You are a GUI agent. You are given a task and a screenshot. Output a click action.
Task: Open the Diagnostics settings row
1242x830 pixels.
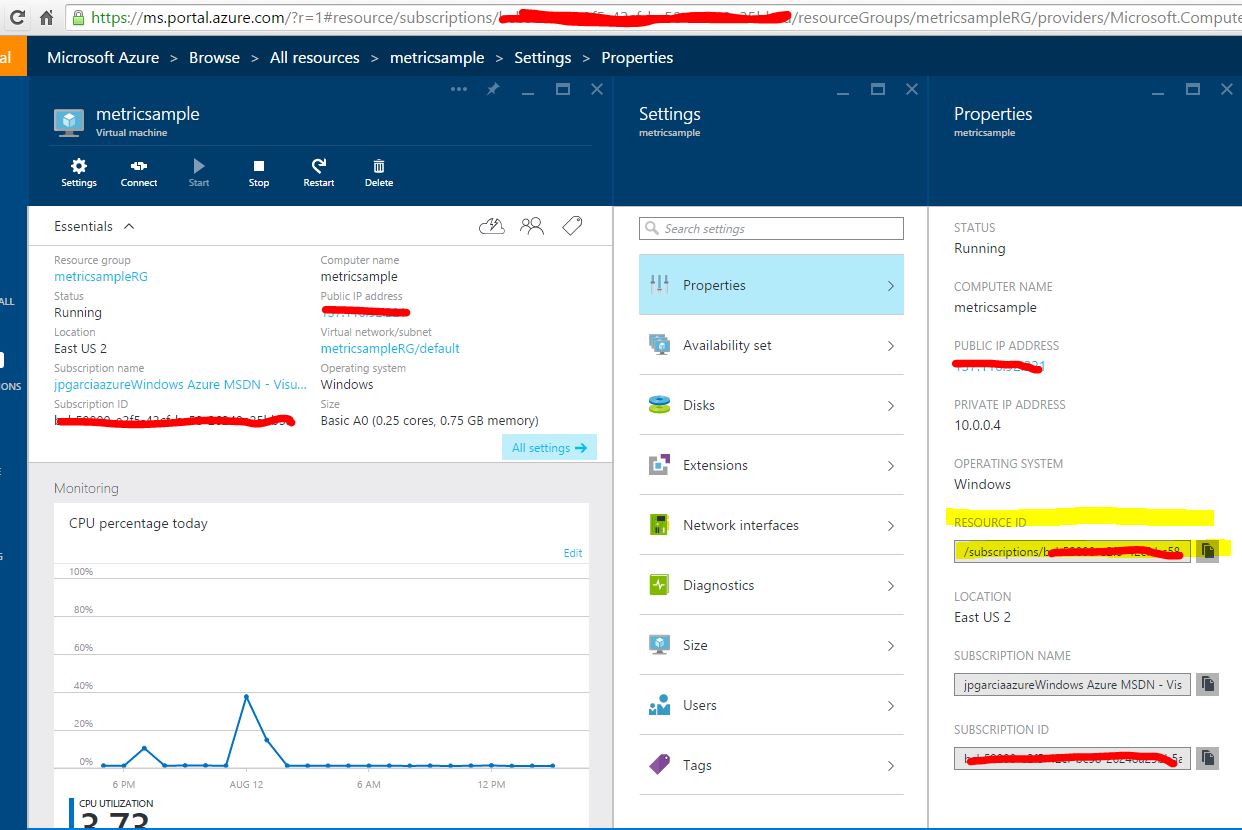[x=771, y=585]
